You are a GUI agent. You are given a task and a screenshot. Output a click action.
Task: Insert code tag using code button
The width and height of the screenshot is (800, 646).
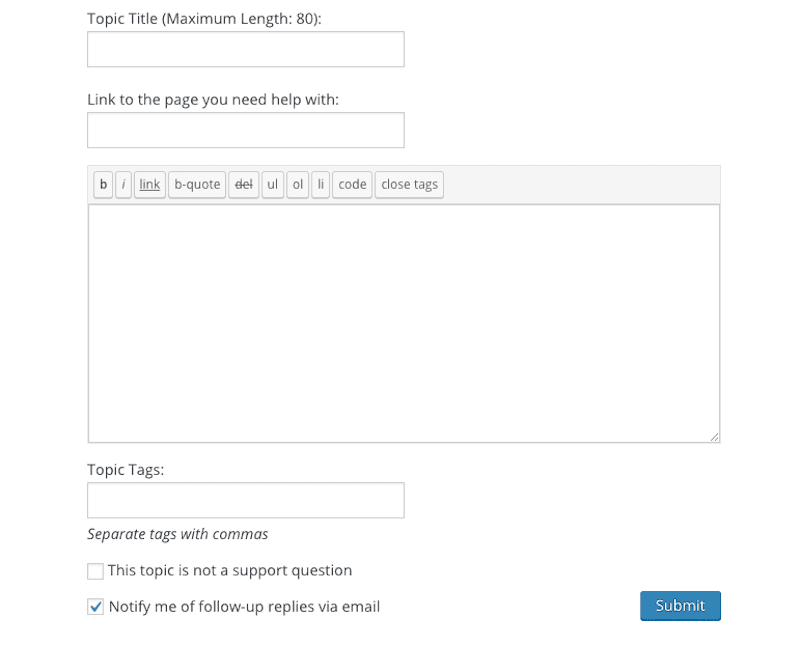(x=352, y=185)
